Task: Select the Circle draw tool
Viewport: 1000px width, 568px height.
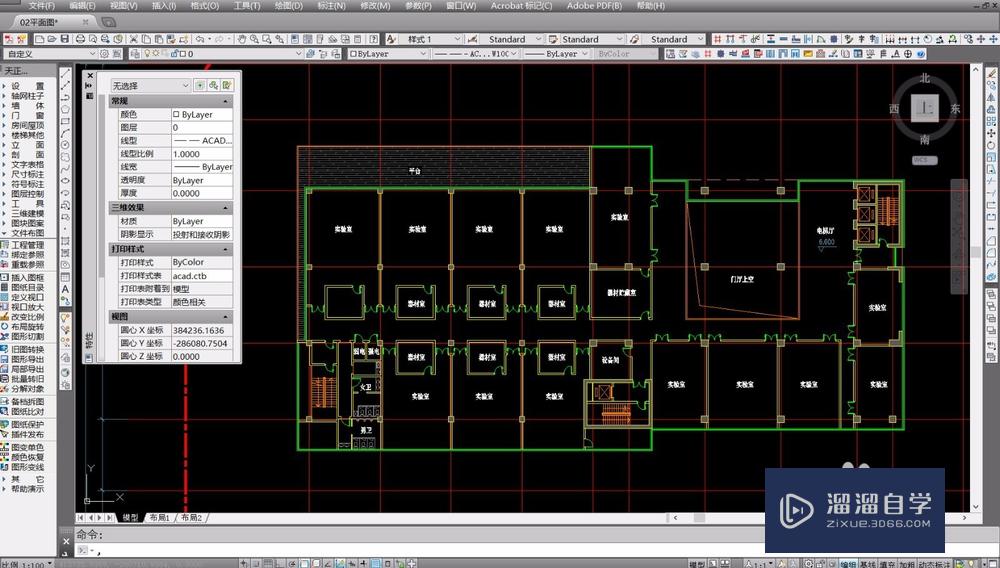Action: point(66,145)
